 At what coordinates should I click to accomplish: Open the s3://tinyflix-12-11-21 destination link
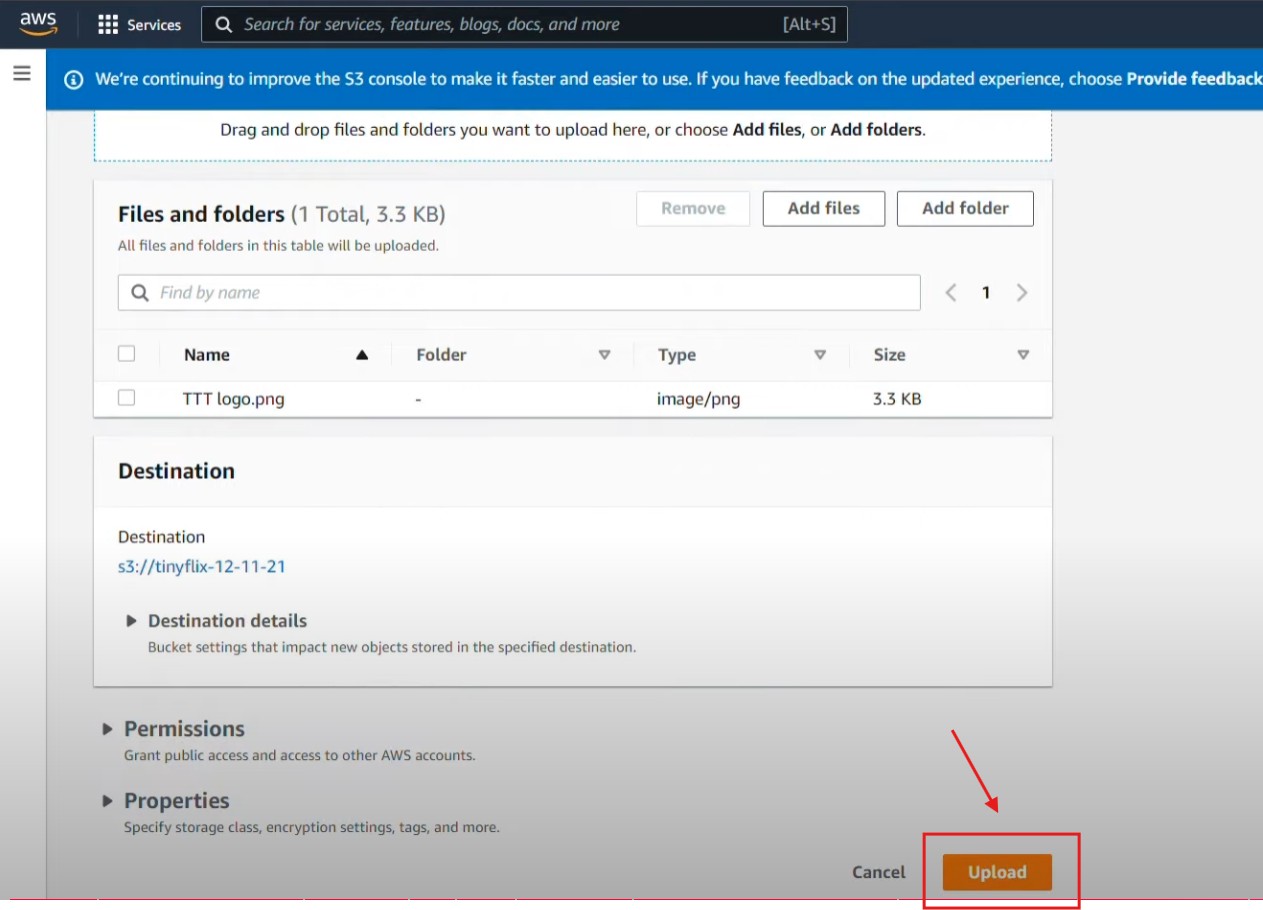202,566
